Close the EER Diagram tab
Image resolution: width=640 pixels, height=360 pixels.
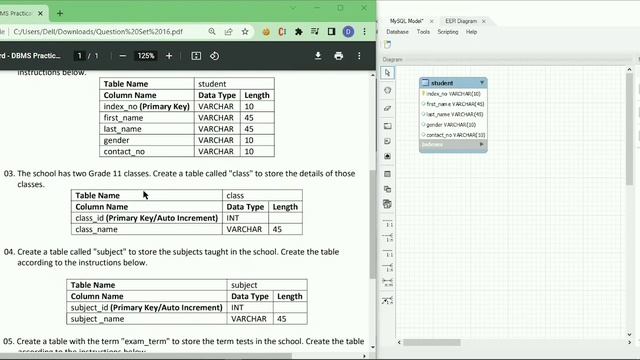[x=484, y=21]
